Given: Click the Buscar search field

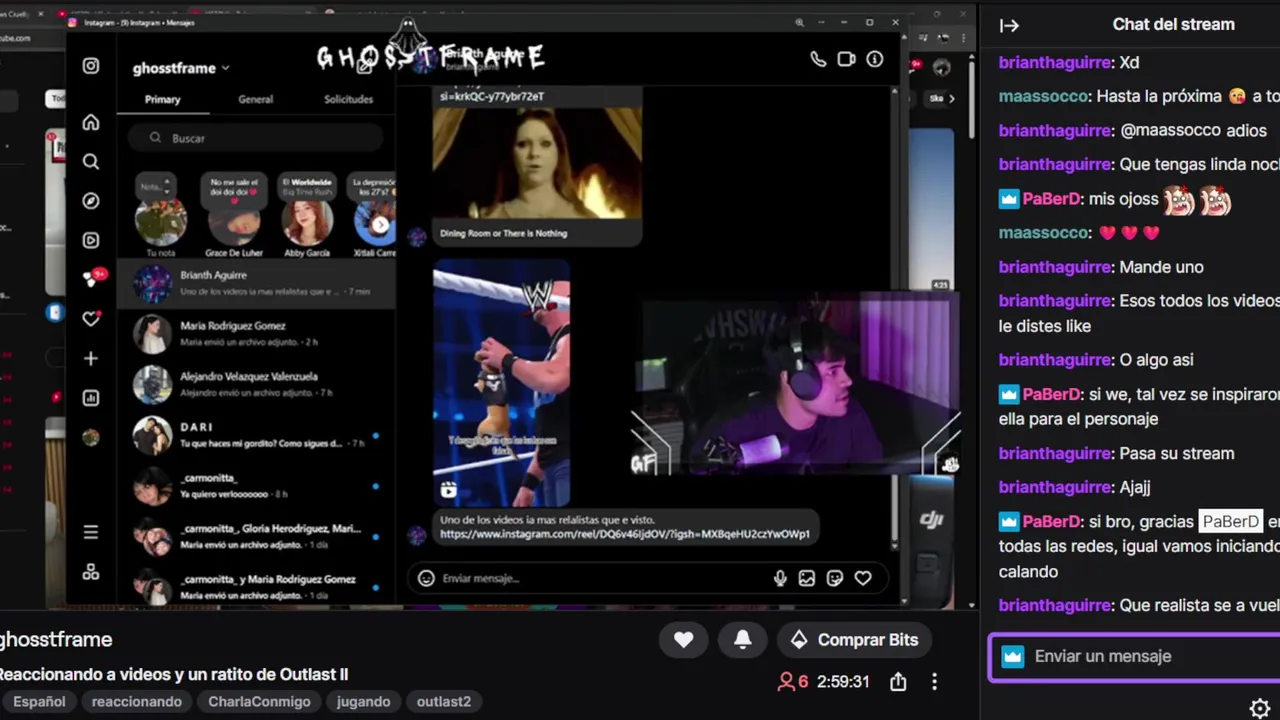Looking at the screenshot, I should coord(256,138).
